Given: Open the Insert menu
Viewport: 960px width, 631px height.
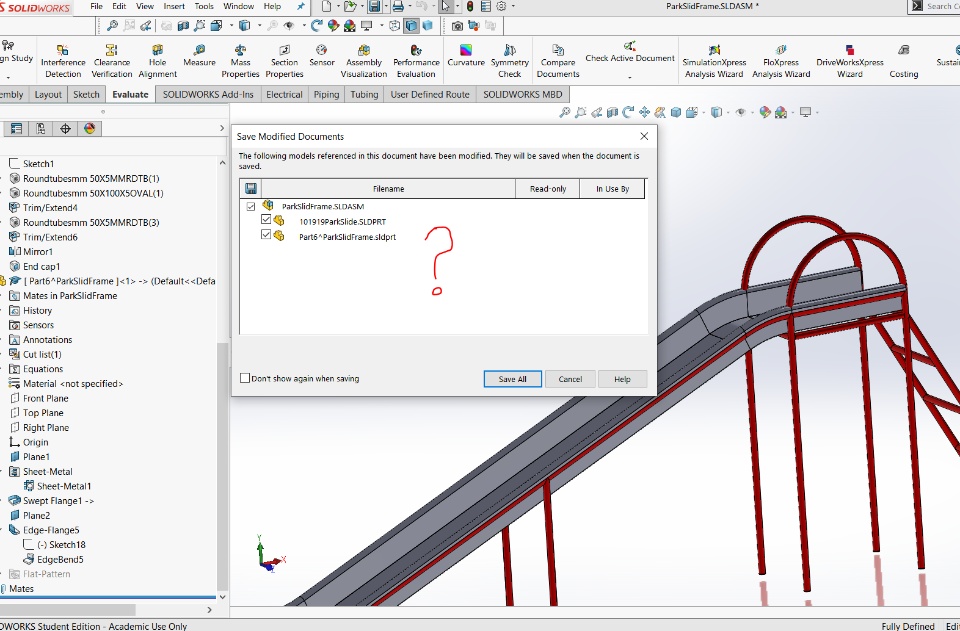Looking at the screenshot, I should pyautogui.click(x=174, y=6).
